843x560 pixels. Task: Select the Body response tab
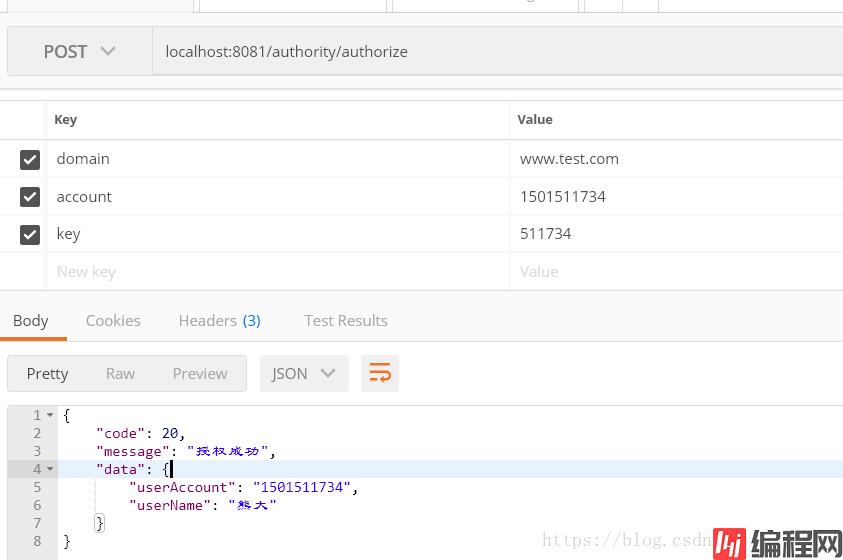tap(30, 320)
